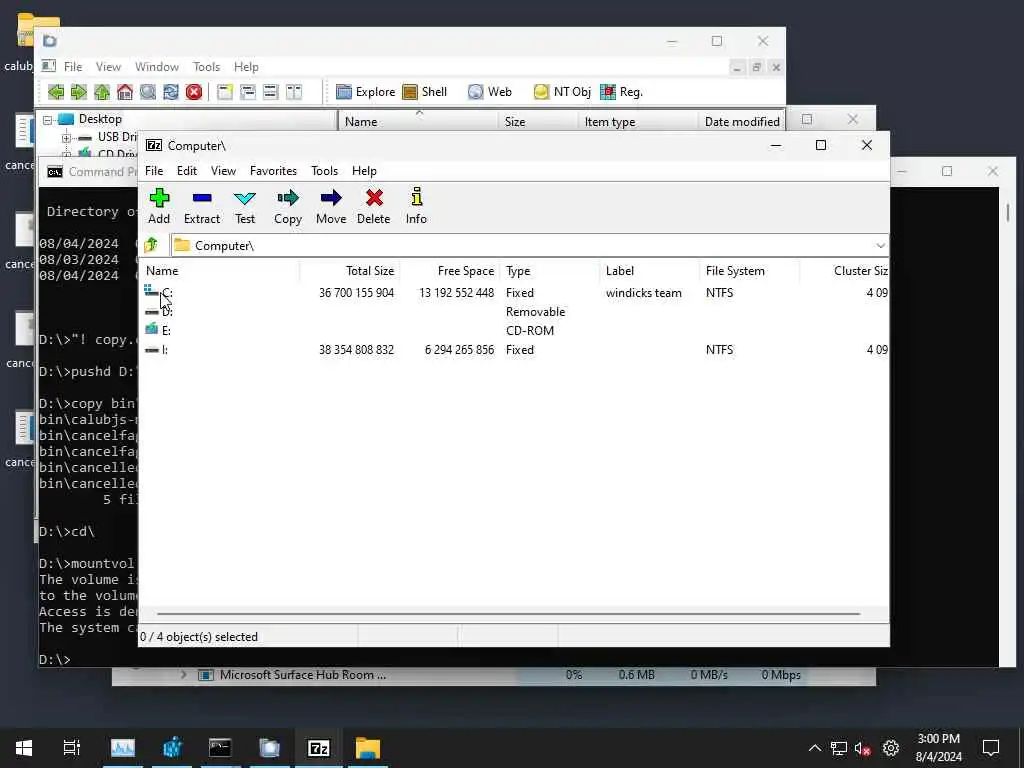Image resolution: width=1024 pixels, height=768 pixels.
Task: Click the Search magnifier in explorer window toolbar
Action: 148,92
